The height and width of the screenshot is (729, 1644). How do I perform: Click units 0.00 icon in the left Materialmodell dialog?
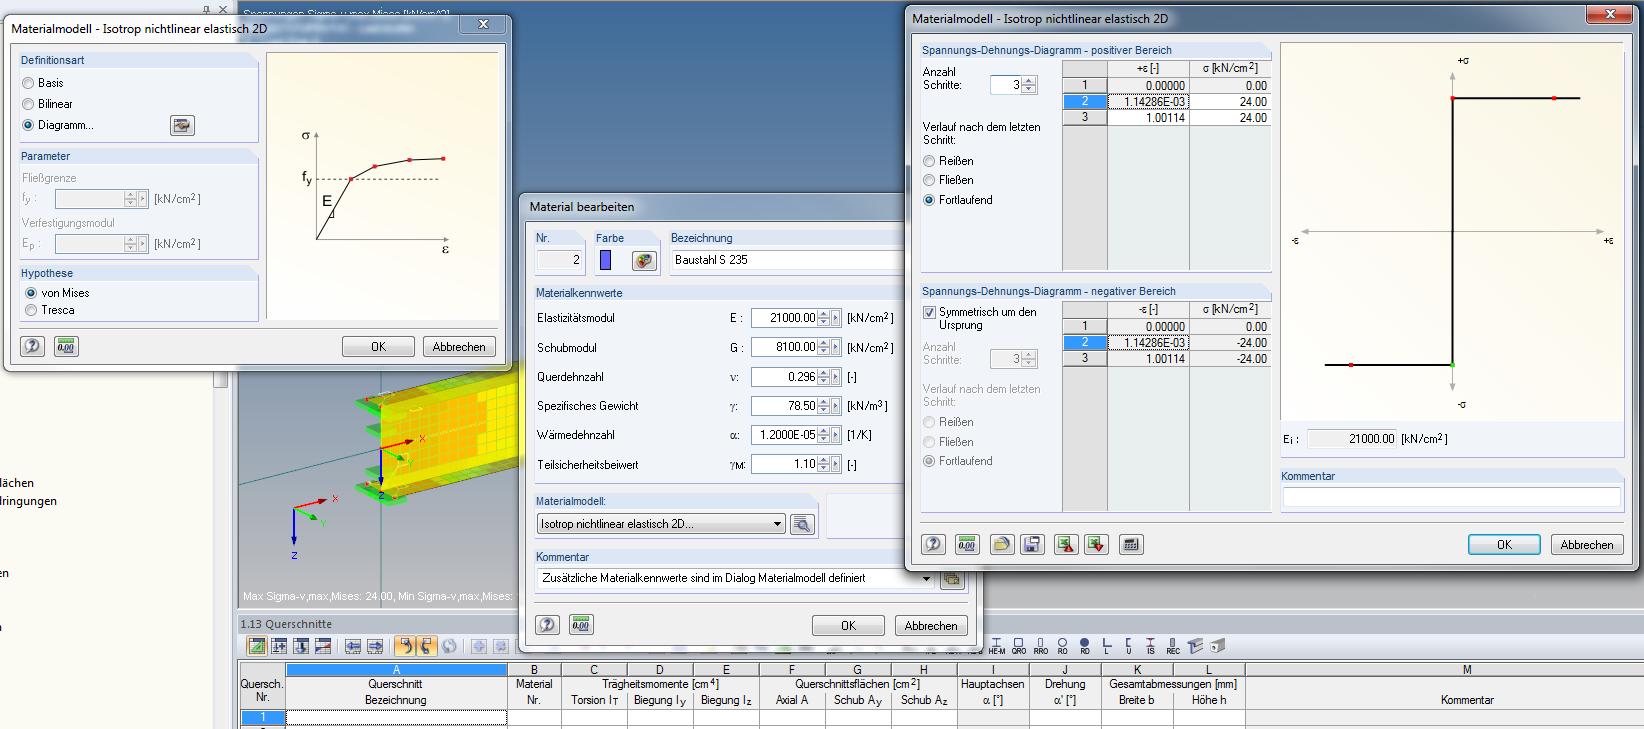point(66,346)
